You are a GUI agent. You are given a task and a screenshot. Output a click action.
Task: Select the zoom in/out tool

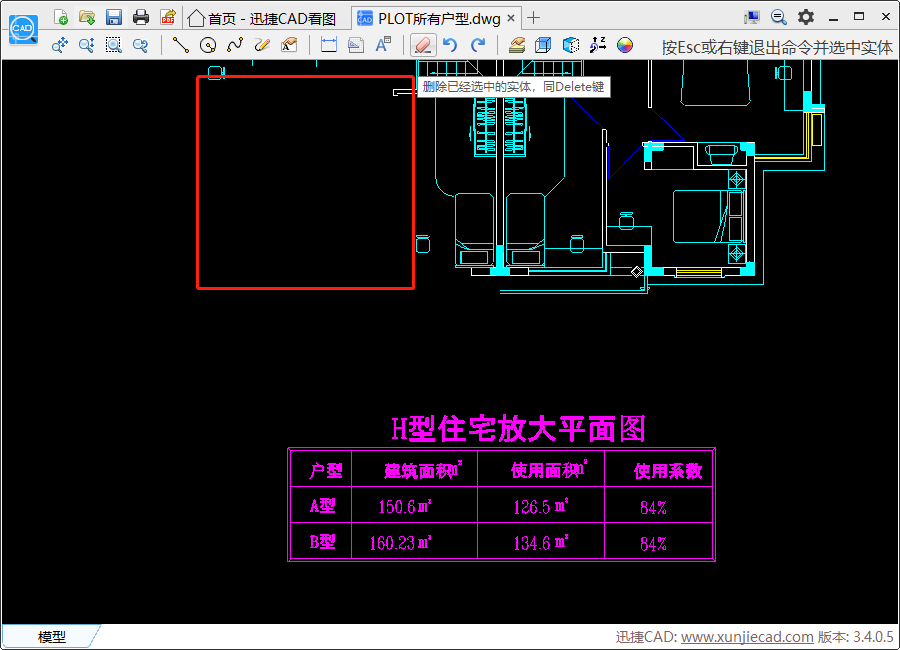87,45
